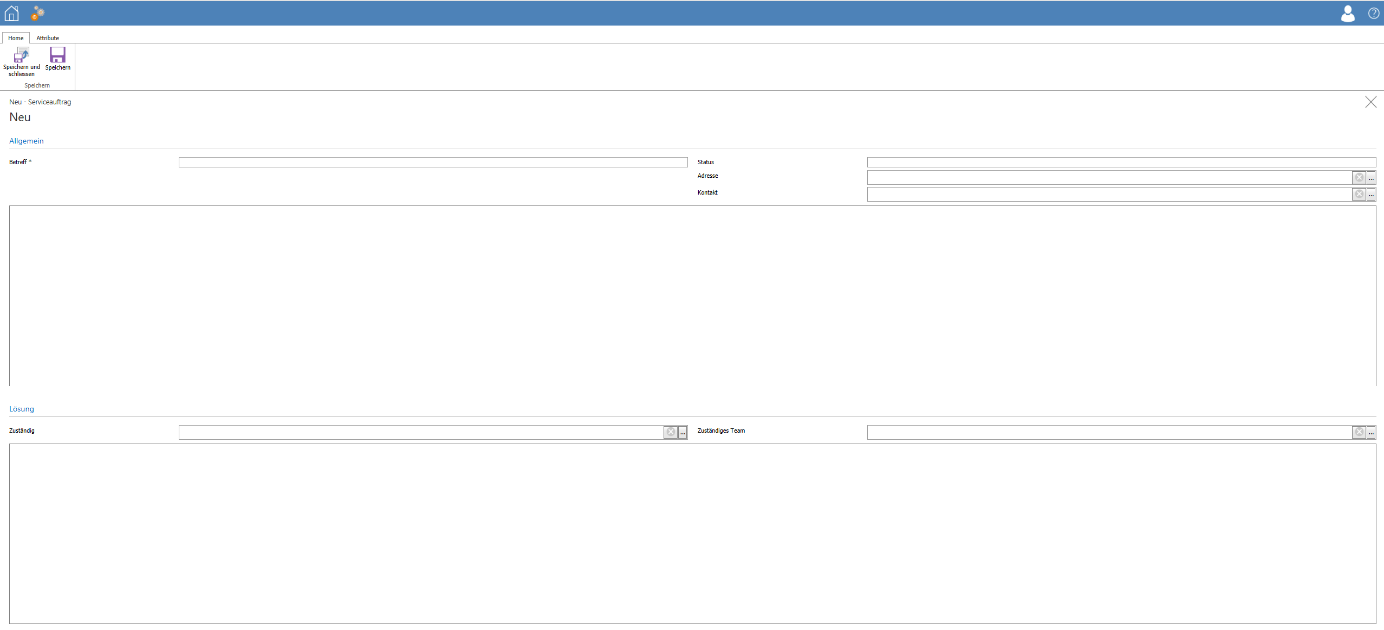Click the Allgemein section header

tap(26, 141)
